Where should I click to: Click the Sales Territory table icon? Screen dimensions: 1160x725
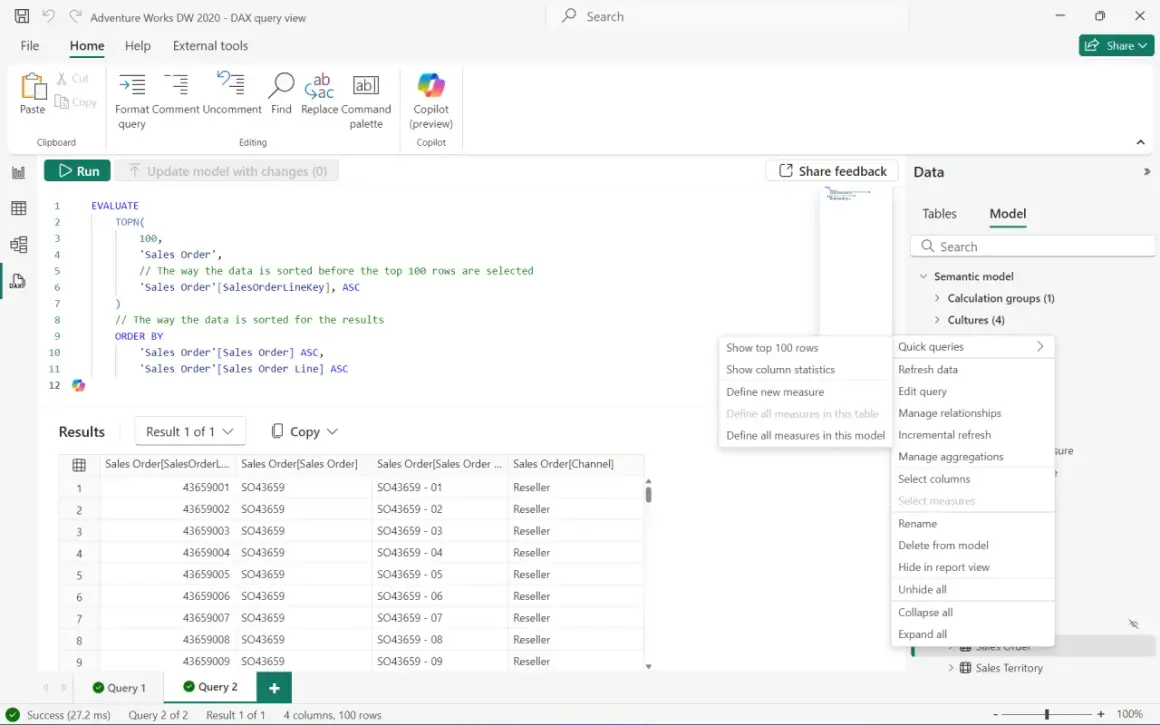tap(965, 668)
